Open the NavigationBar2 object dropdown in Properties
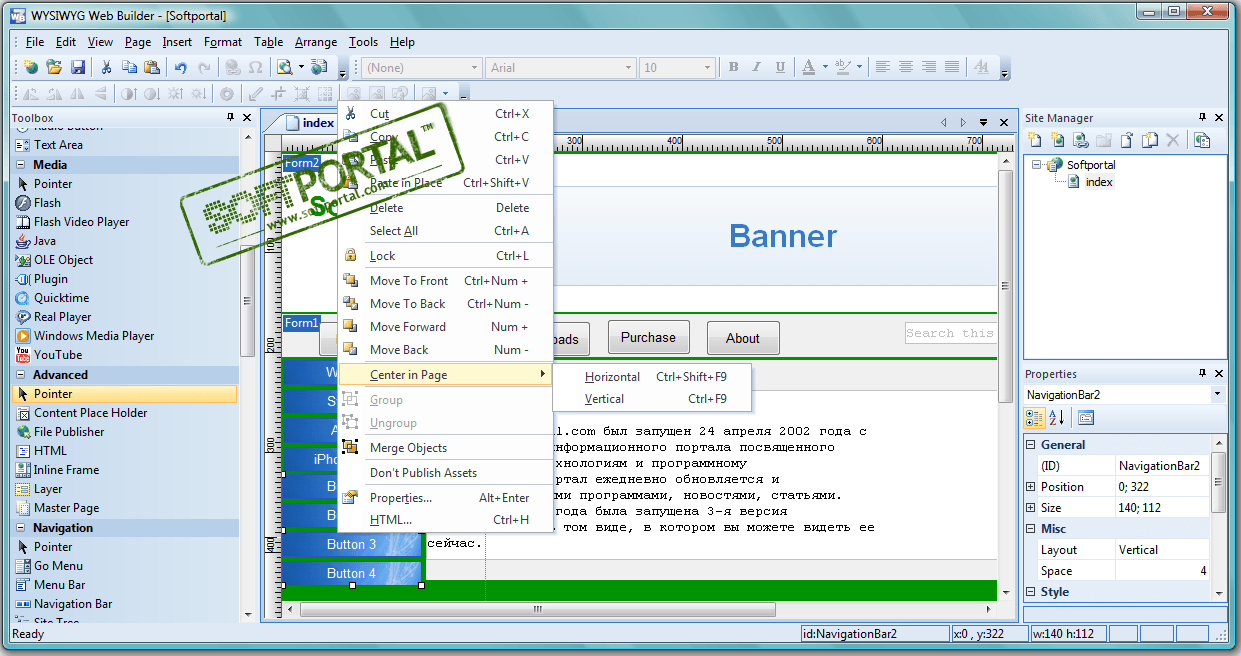Image resolution: width=1241 pixels, height=656 pixels. click(1217, 394)
